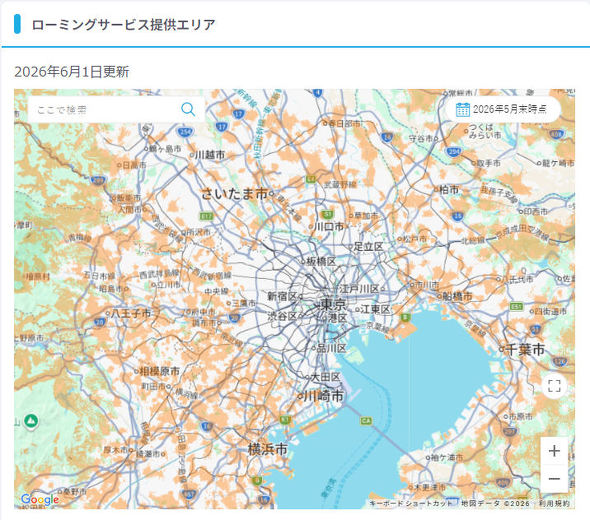This screenshot has width=590, height=520.
Task: Click the route 254 highway shield near 川越市
Action: [x=185, y=132]
